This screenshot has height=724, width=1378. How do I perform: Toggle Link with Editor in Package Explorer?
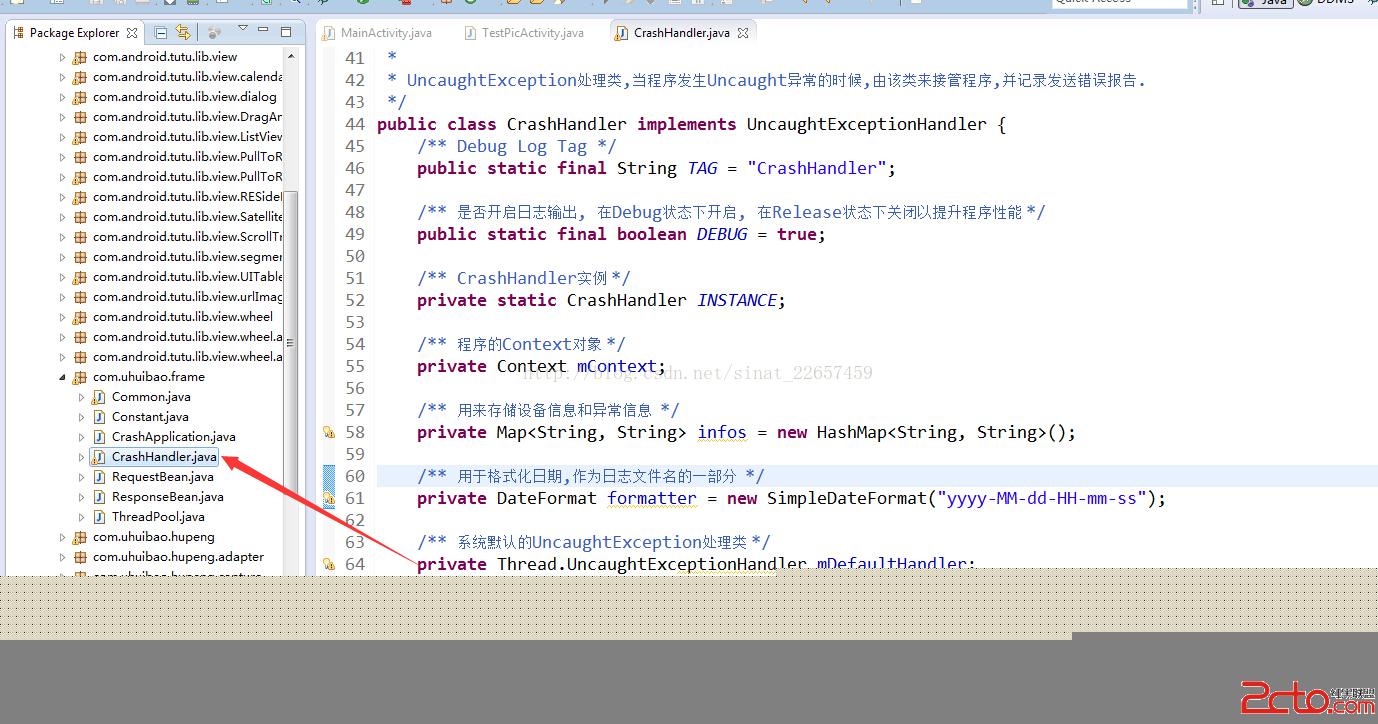[x=182, y=33]
